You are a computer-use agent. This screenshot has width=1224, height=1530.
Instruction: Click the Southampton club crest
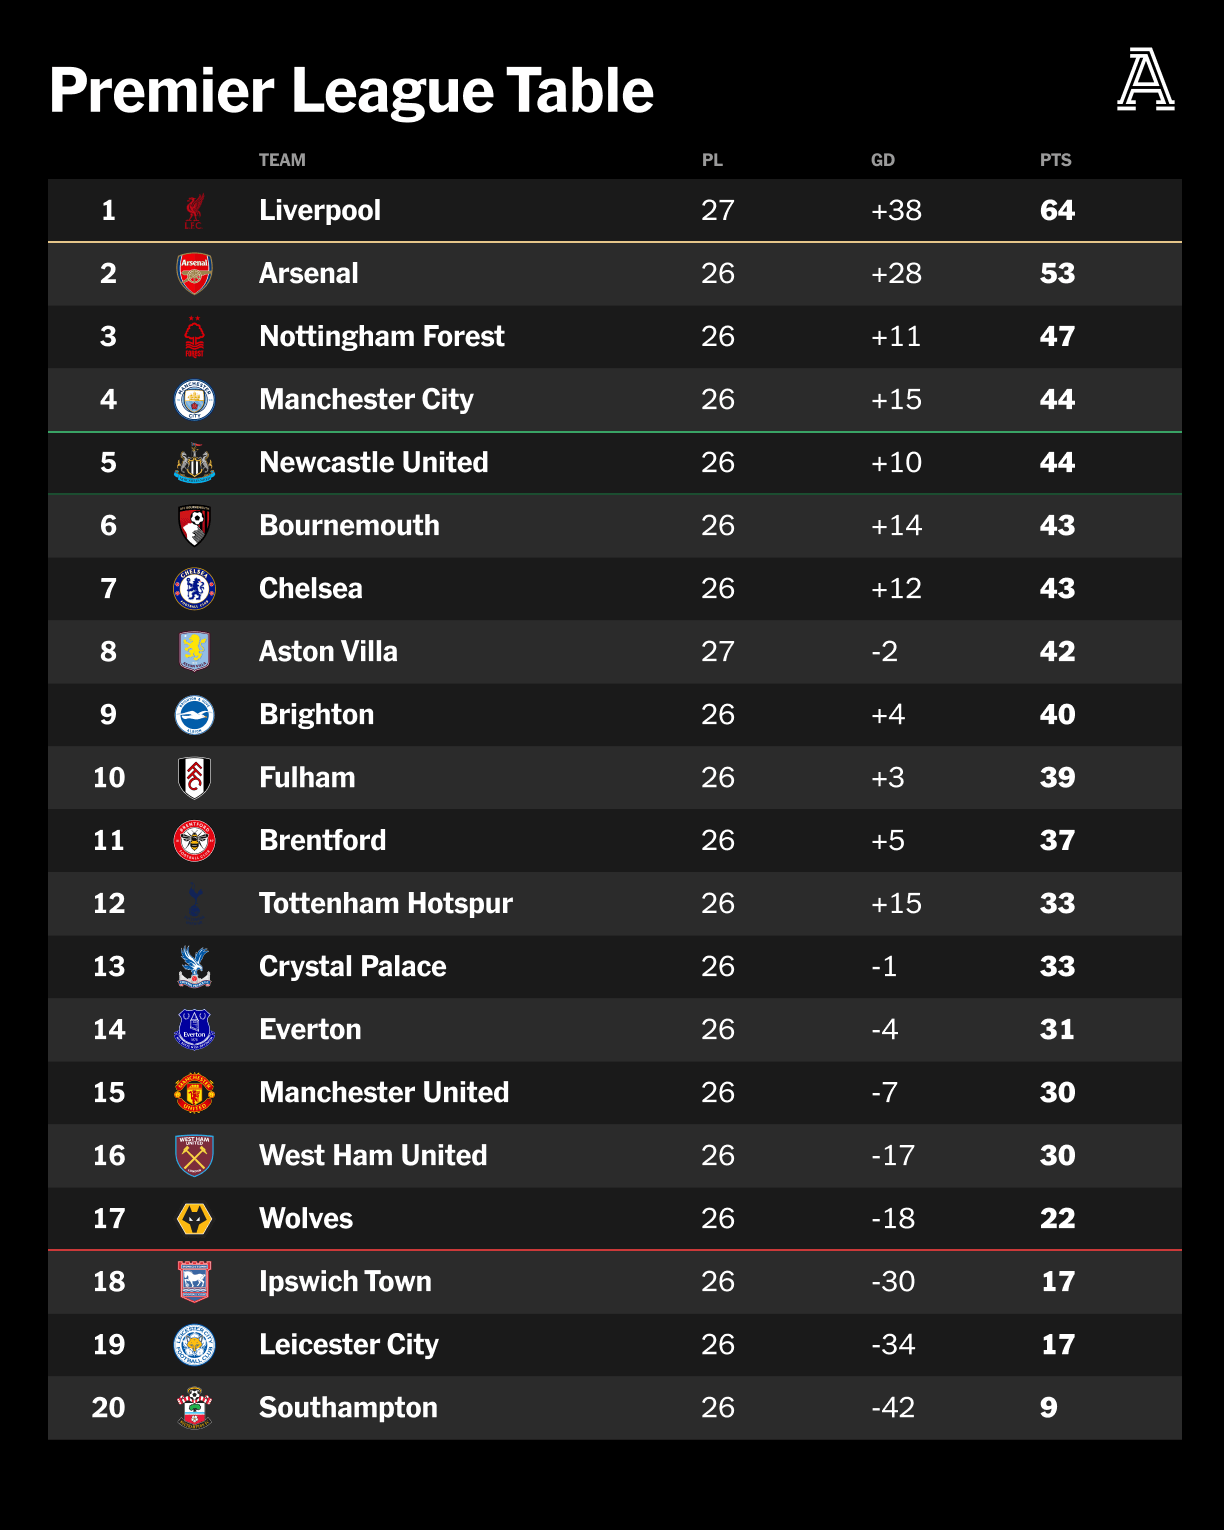[x=194, y=1408]
